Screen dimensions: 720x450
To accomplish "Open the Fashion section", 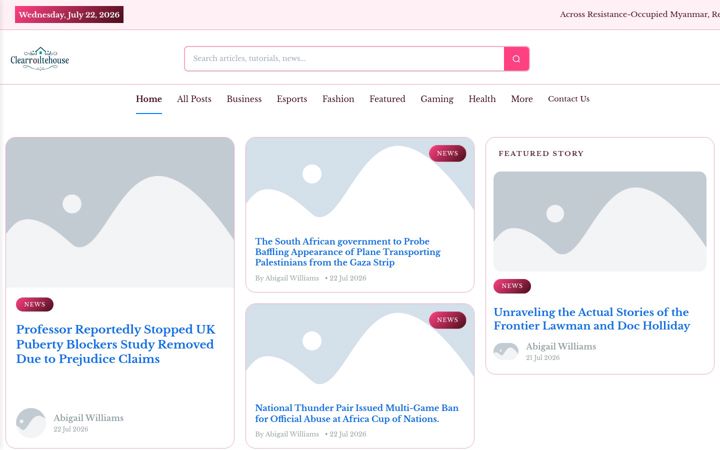I will (x=338, y=99).
